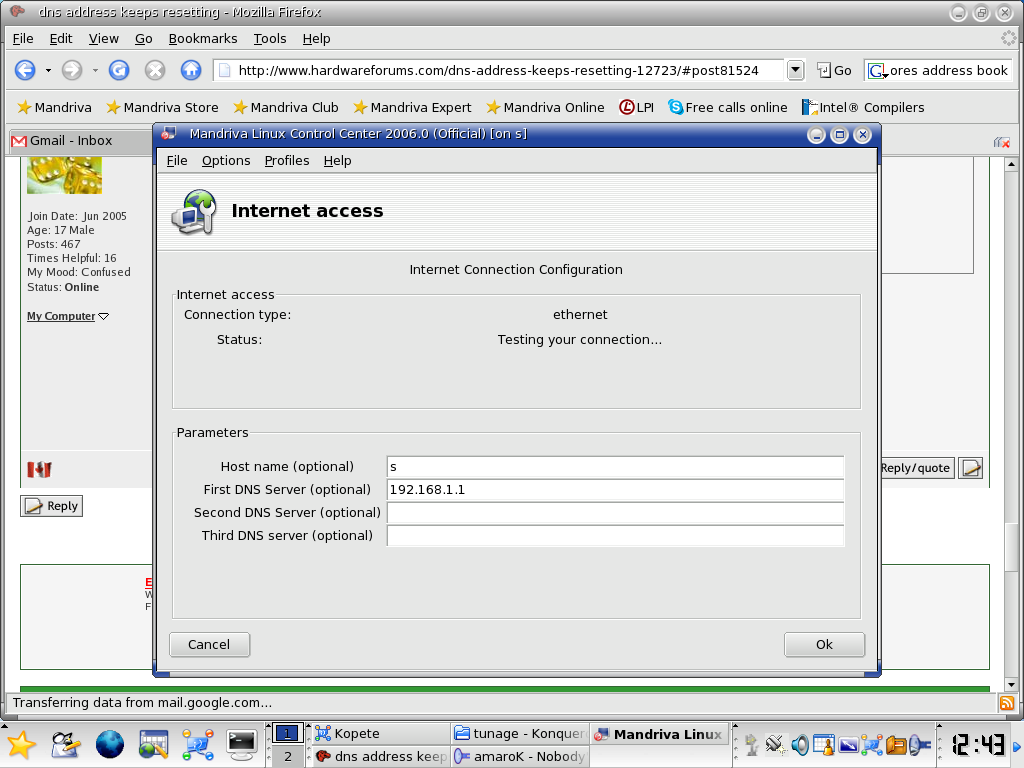Confirm with the Ok button
The height and width of the screenshot is (768, 1024).
tap(824, 645)
